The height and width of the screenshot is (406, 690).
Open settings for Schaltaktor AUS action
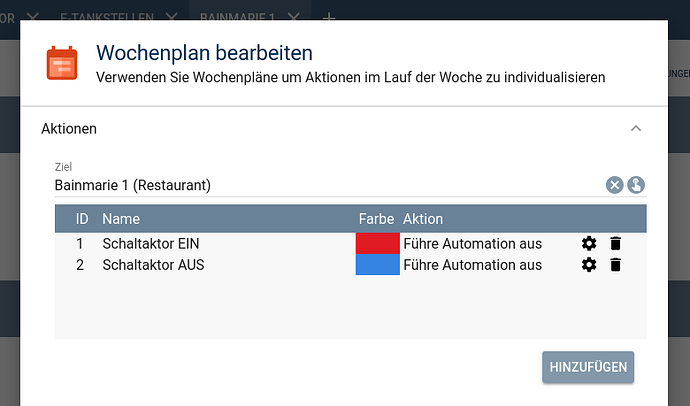click(589, 265)
